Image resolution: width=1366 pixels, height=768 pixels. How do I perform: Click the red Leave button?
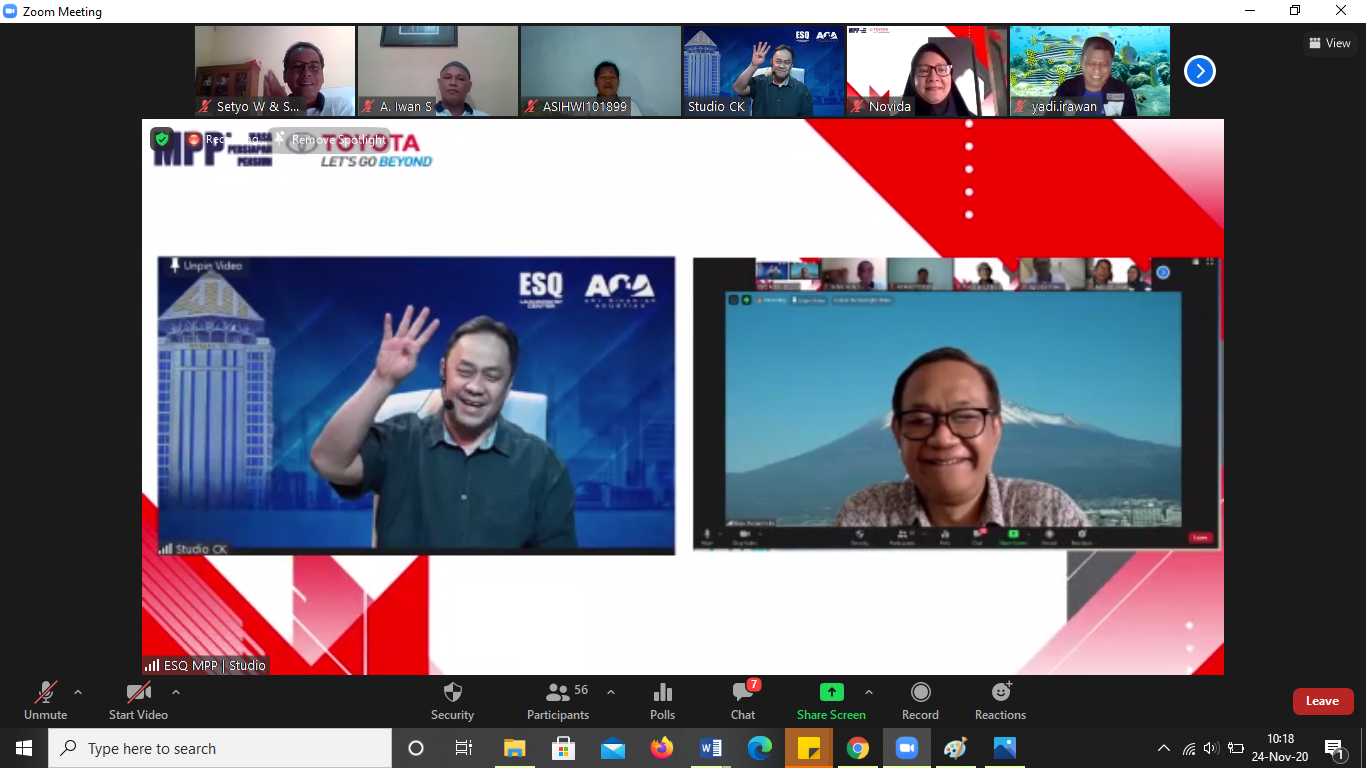1322,701
